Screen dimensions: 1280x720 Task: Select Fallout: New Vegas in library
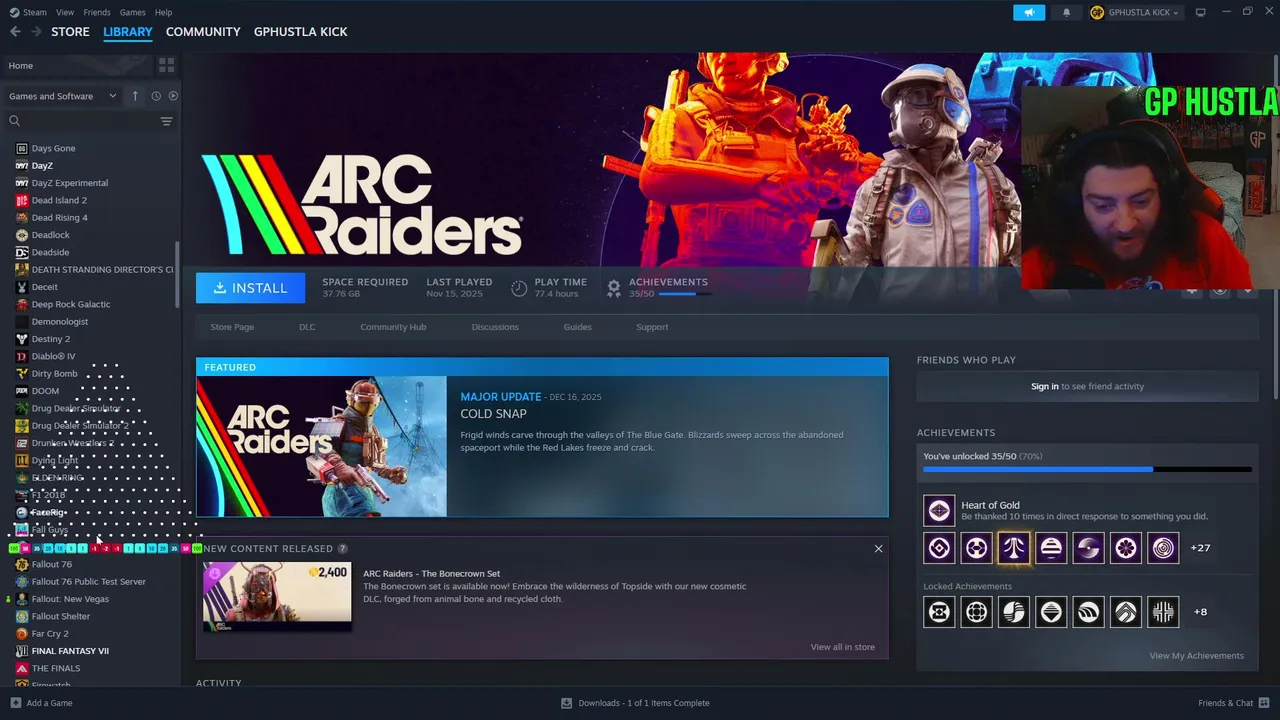pyautogui.click(x=70, y=599)
